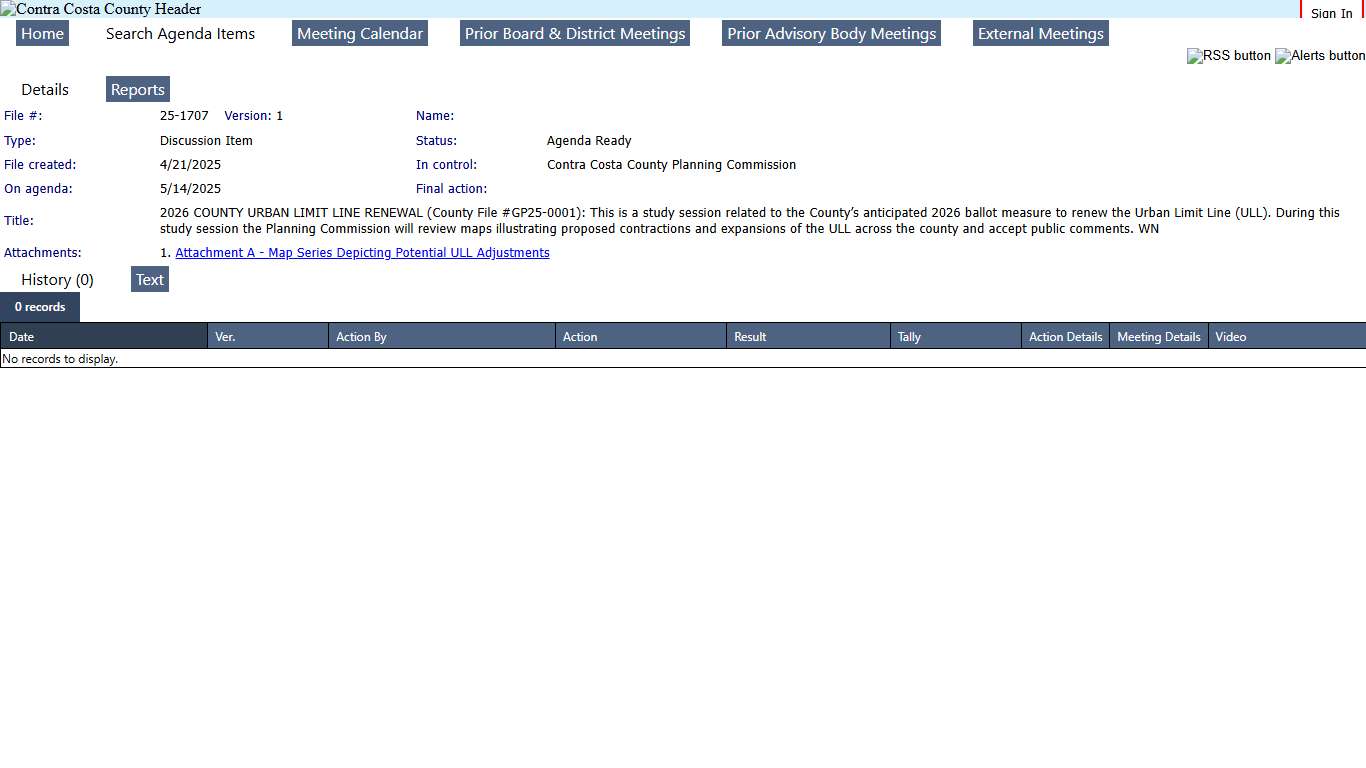Screen dimensions: 1366x768
Task: Sort by the Date column header
Action: (22, 337)
